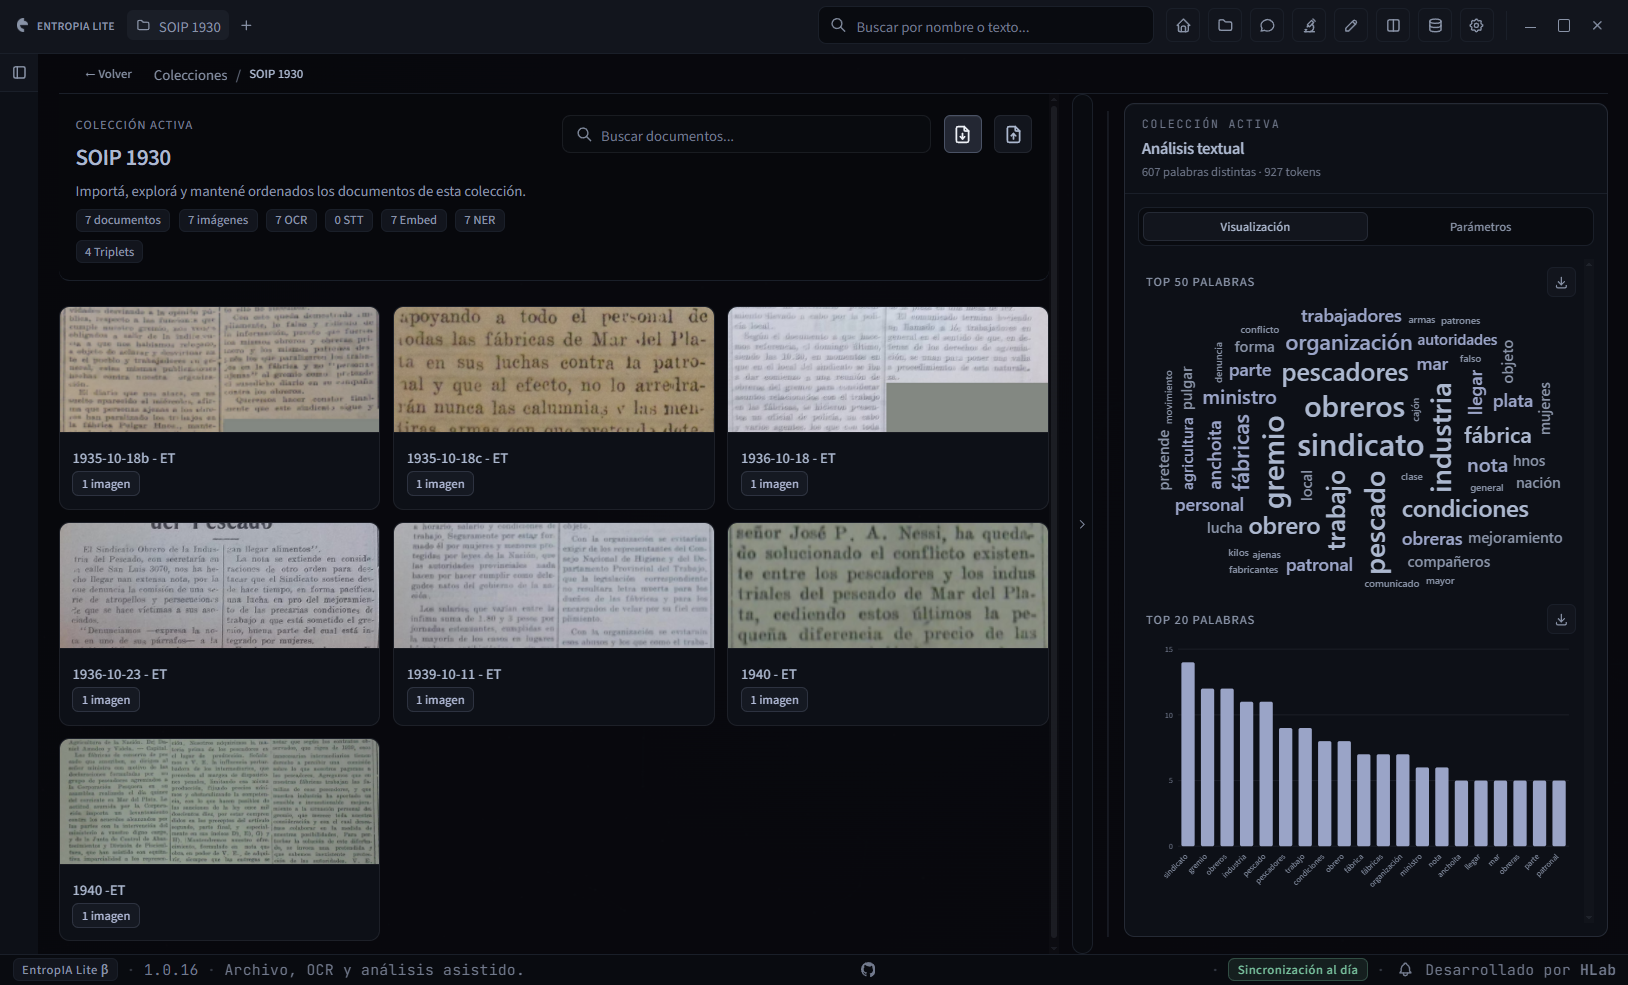
Task: Open the microscope analysis icon
Action: 1309,26
